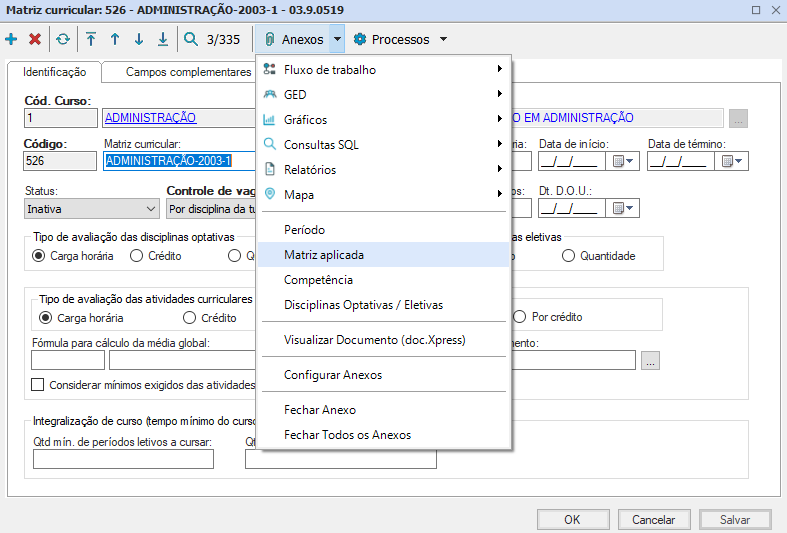Open the Status dropdown showing Inativa
Viewport: 787px width, 533px height.
point(91,209)
